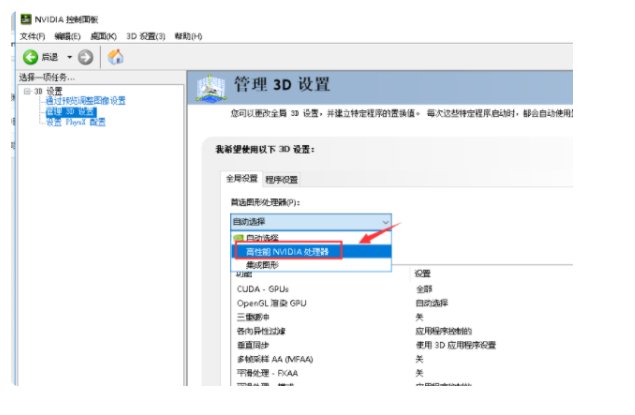Choose 集成图形 option in dropdown list

pos(311,265)
